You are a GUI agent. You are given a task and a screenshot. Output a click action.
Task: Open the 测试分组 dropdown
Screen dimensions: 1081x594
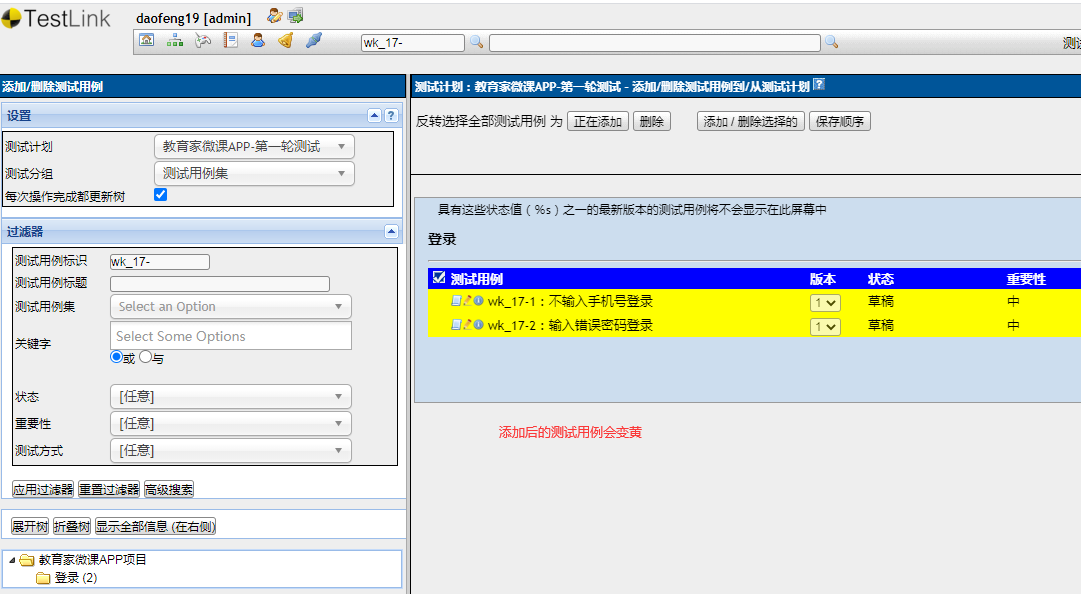click(x=254, y=174)
